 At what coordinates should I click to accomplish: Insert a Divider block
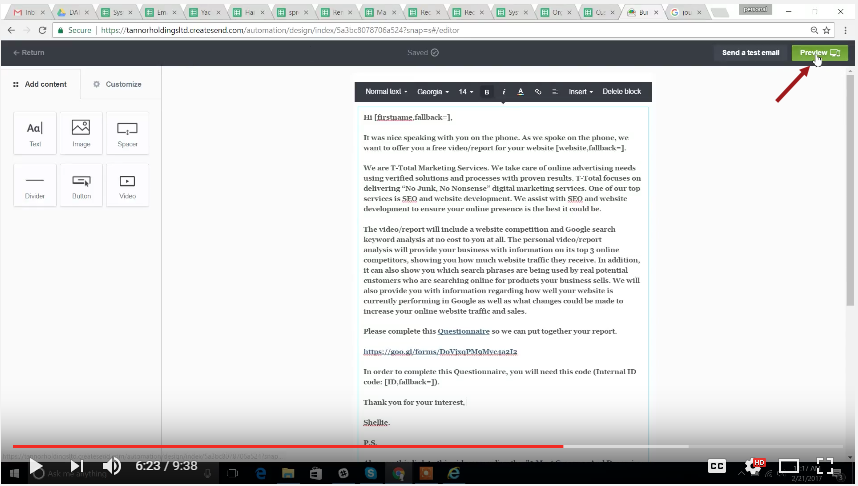(x=35, y=185)
